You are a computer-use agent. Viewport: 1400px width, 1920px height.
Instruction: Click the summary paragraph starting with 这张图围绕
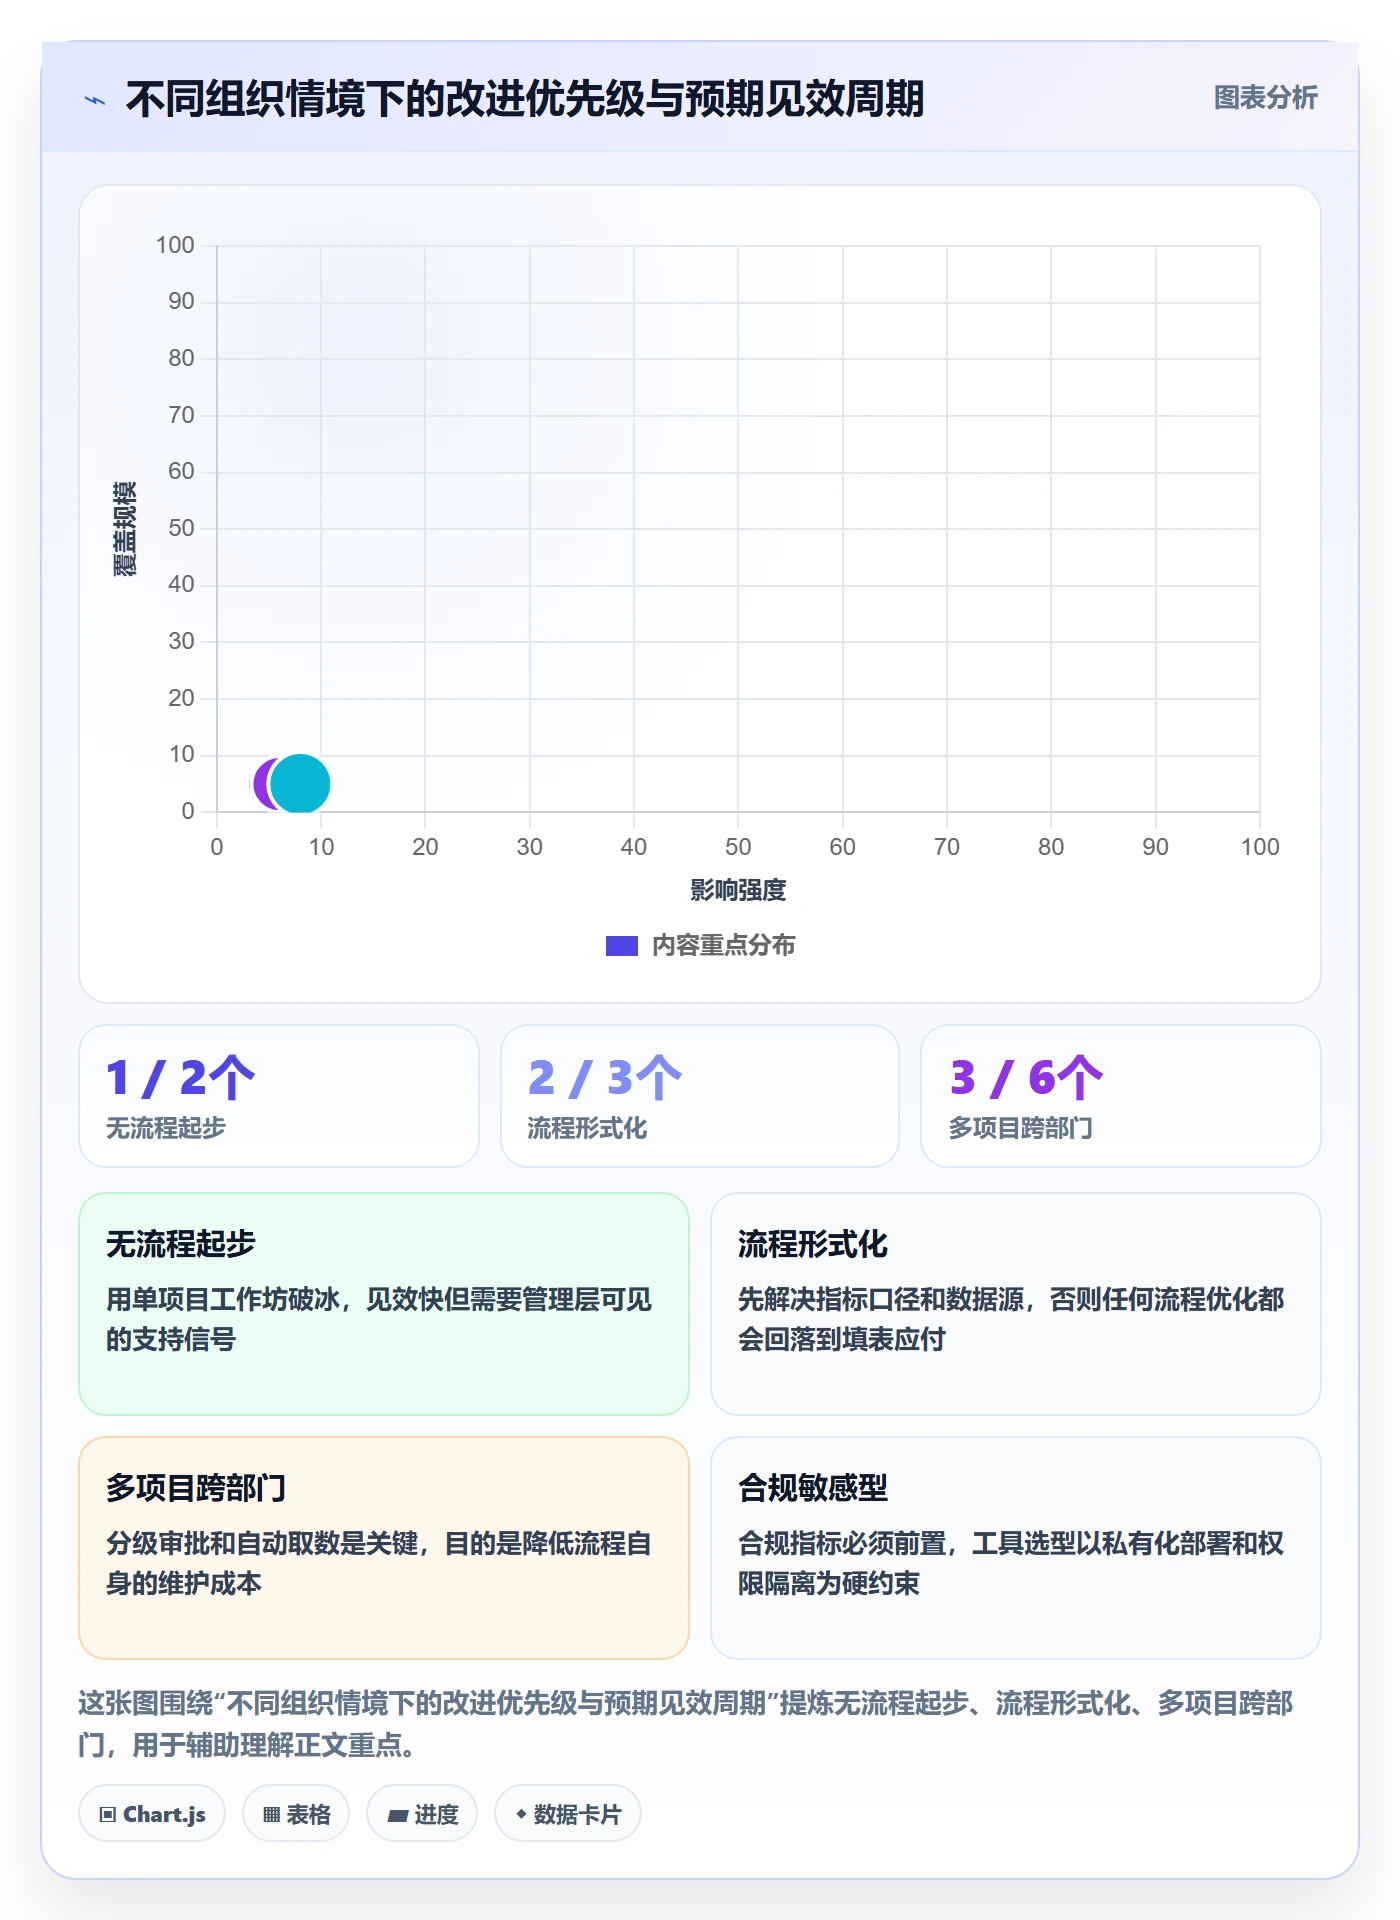[686, 1723]
